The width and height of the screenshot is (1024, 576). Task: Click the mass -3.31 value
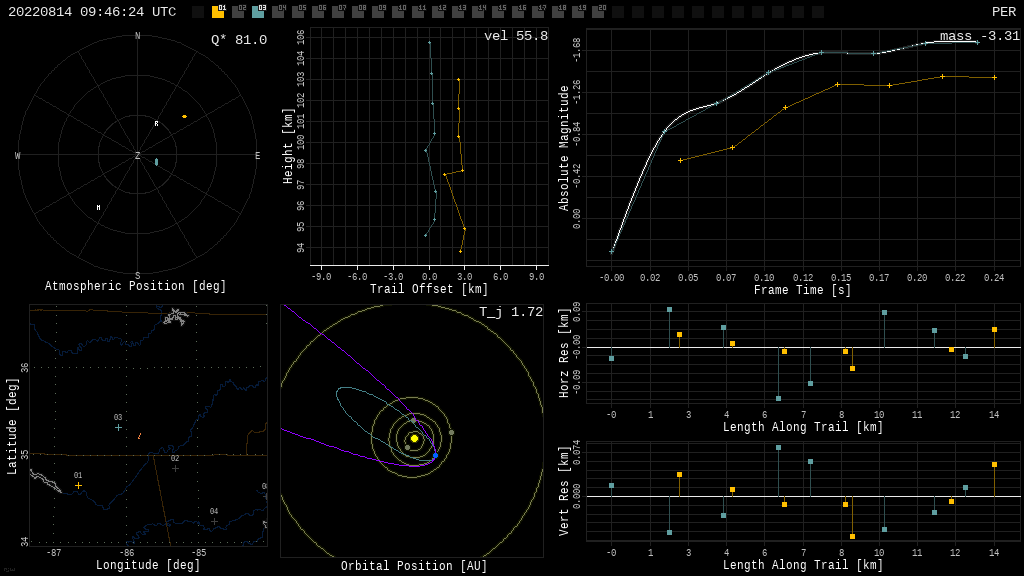980,36
